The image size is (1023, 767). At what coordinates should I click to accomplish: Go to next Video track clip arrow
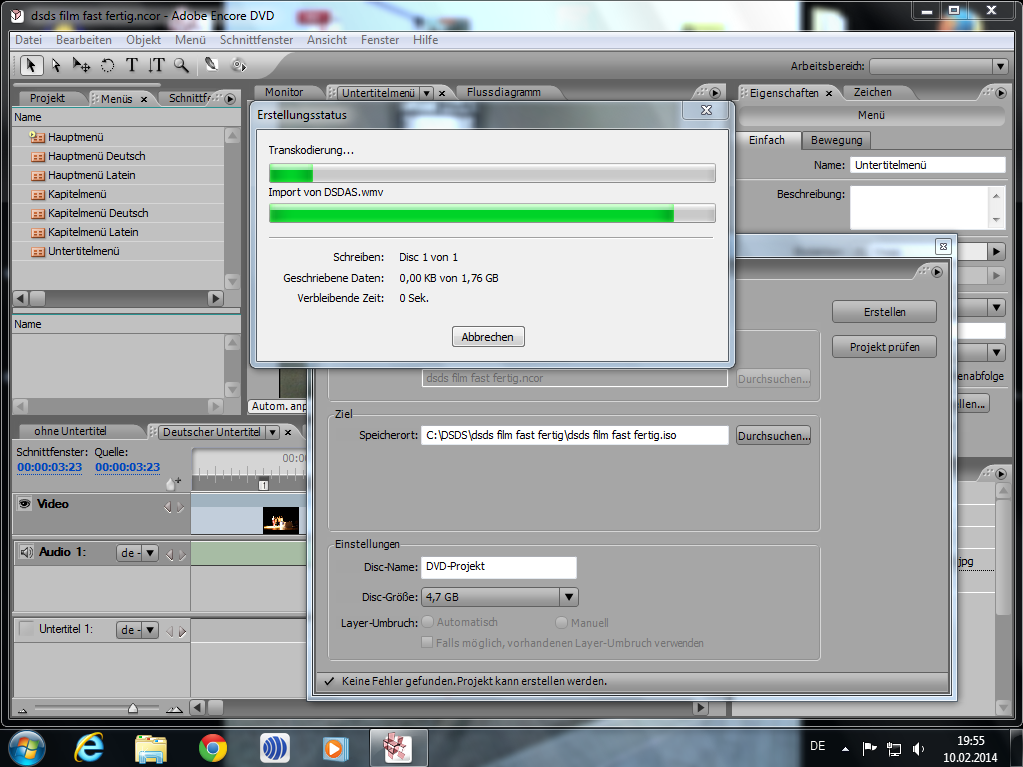(x=181, y=507)
